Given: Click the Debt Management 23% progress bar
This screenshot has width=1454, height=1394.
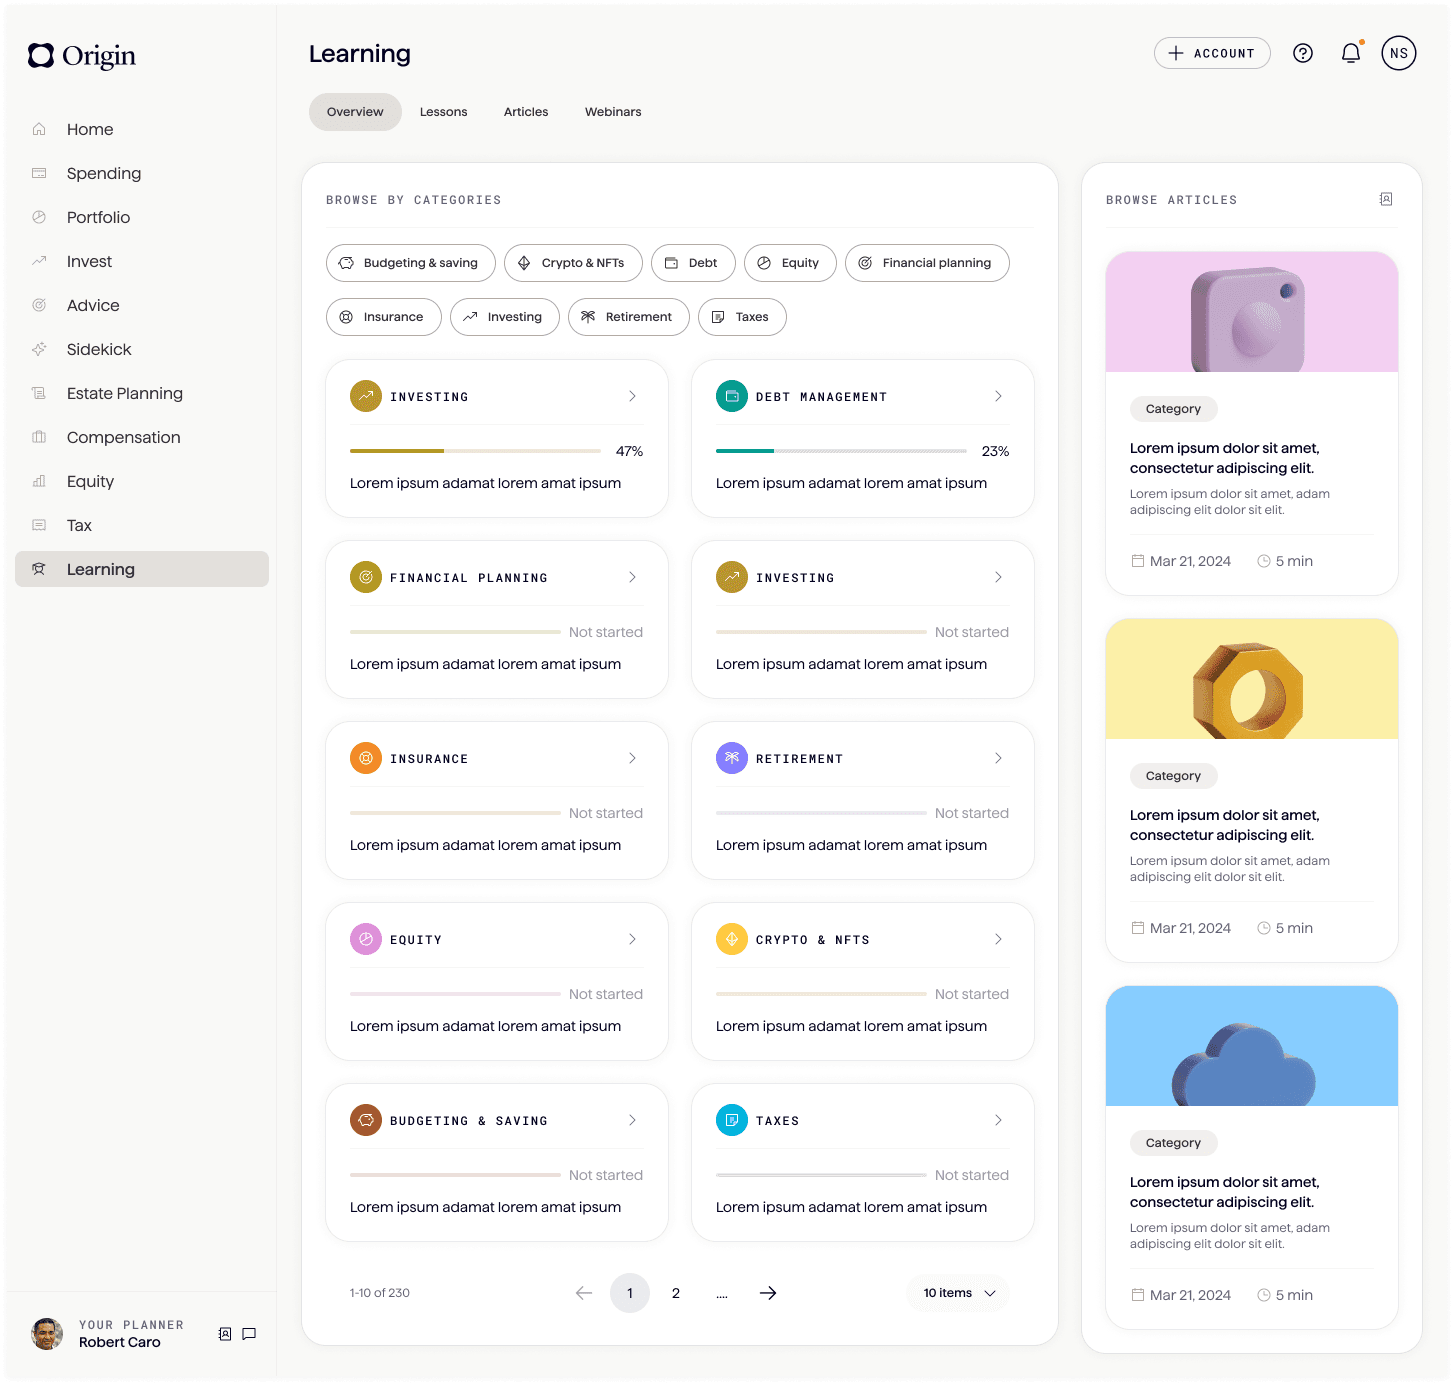Looking at the screenshot, I should click(x=841, y=451).
